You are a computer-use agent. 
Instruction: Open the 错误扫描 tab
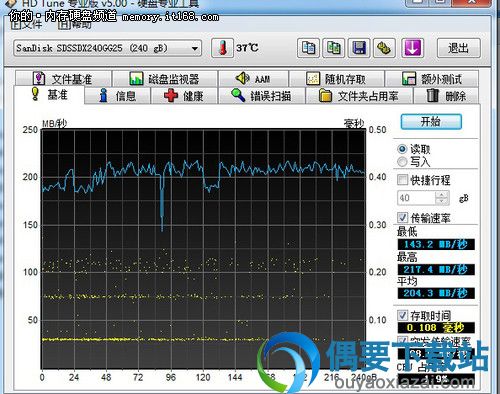click(x=262, y=96)
